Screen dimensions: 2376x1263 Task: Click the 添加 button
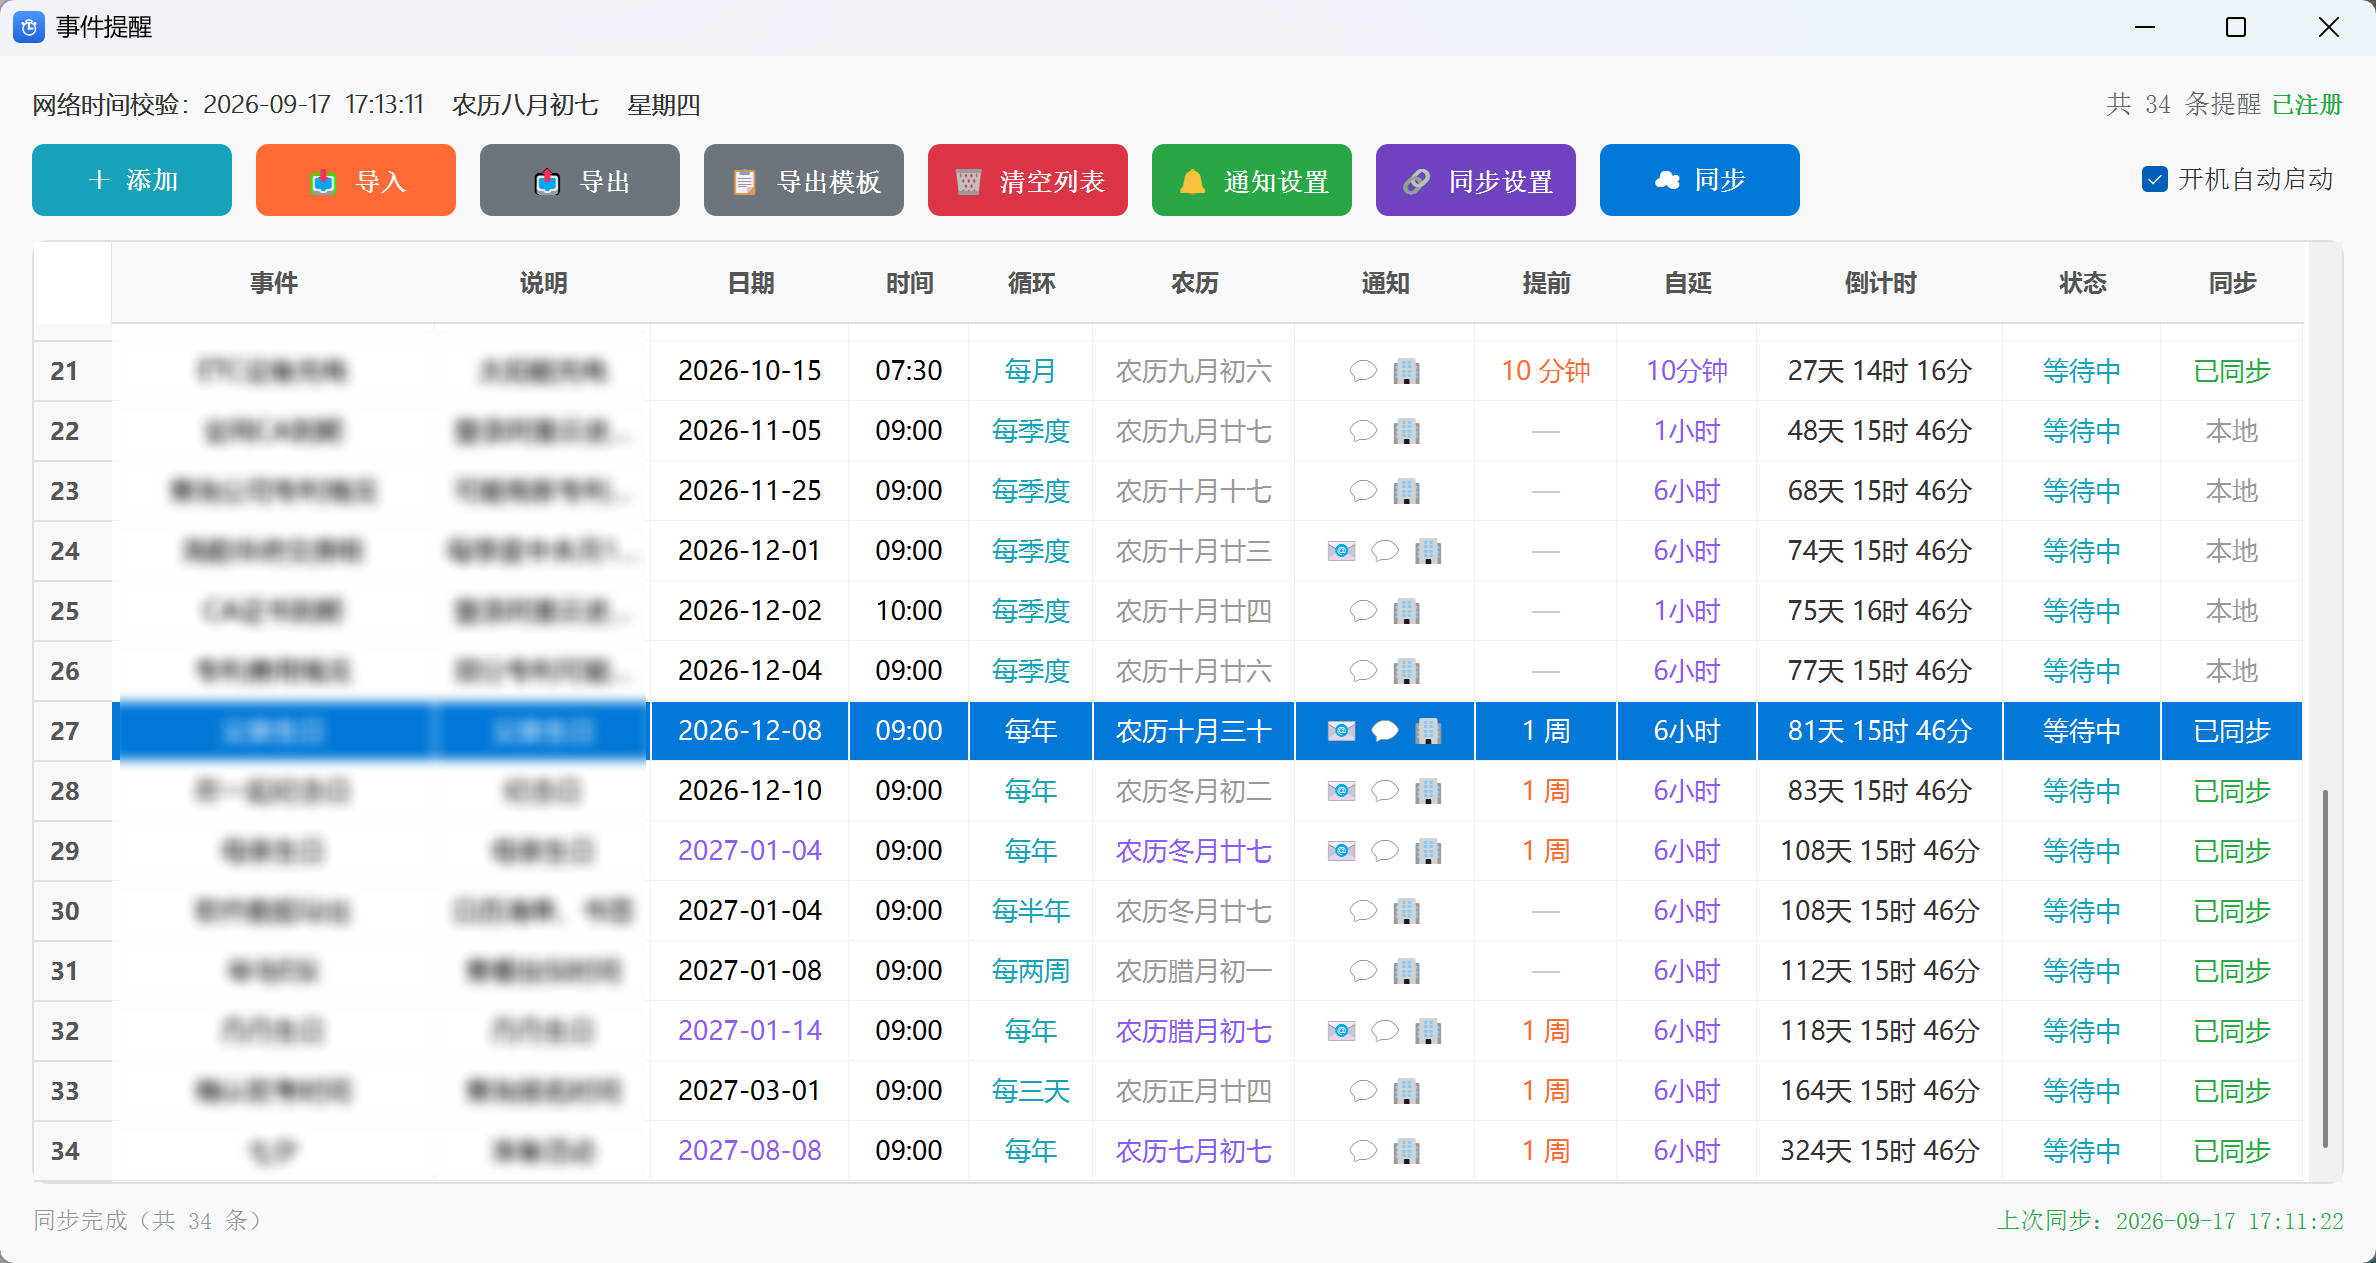132,180
